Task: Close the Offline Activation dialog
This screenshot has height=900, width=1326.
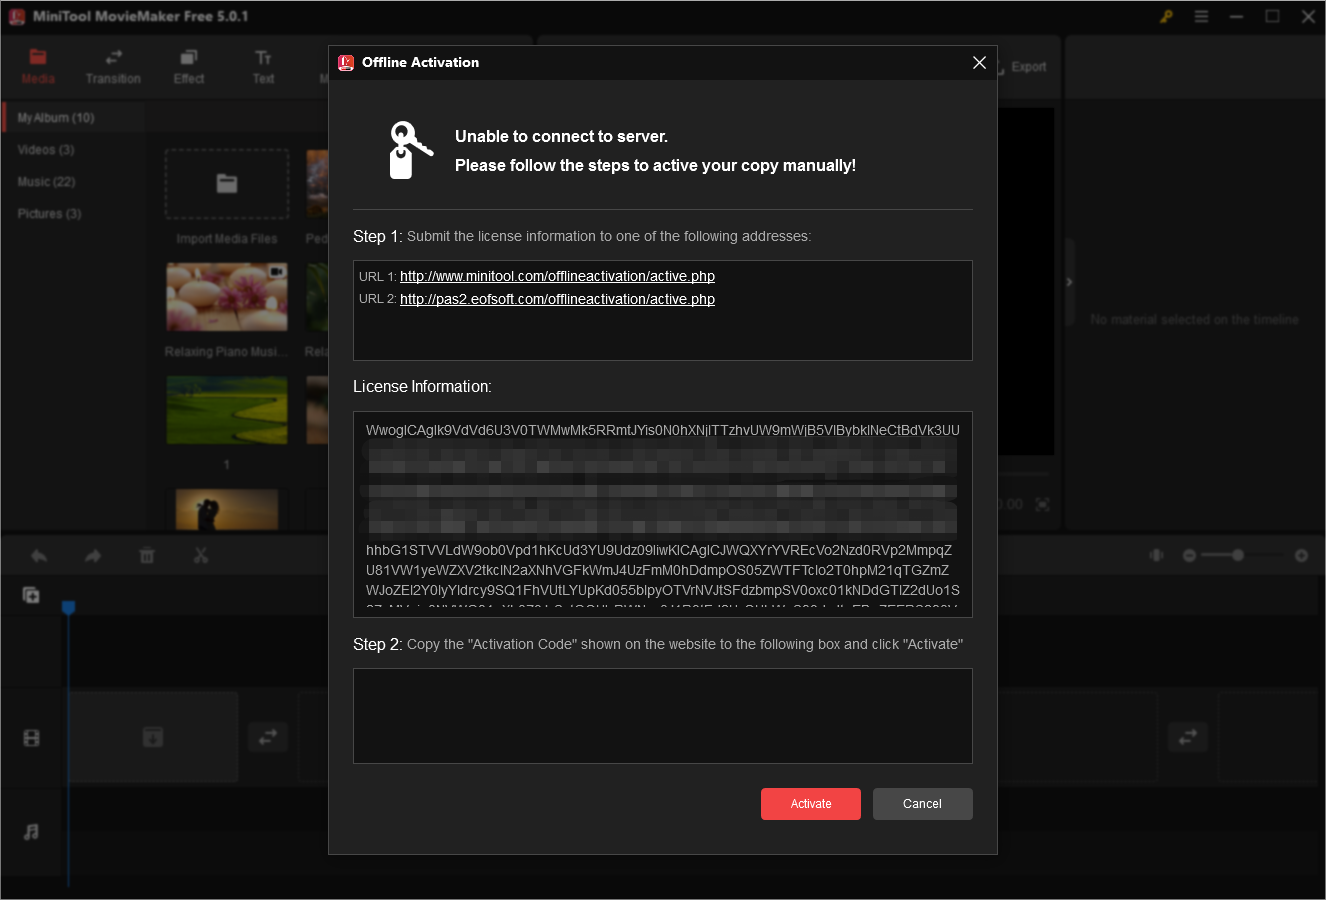Action: click(979, 62)
